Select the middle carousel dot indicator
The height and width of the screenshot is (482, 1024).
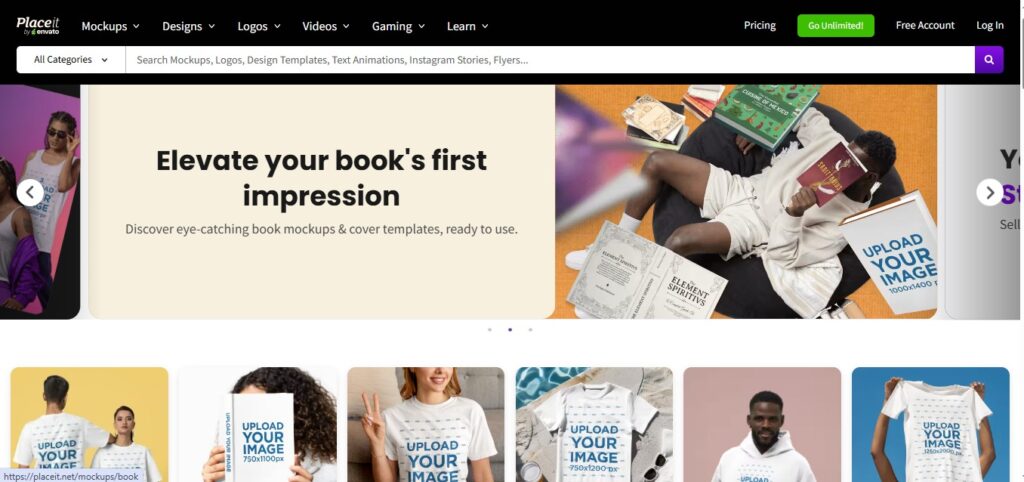pos(510,330)
